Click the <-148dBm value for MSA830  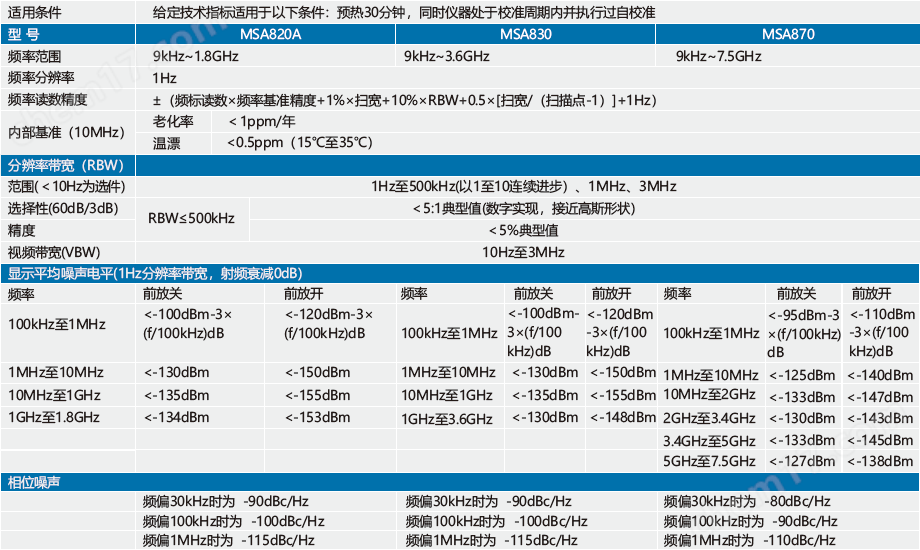[x=623, y=417]
